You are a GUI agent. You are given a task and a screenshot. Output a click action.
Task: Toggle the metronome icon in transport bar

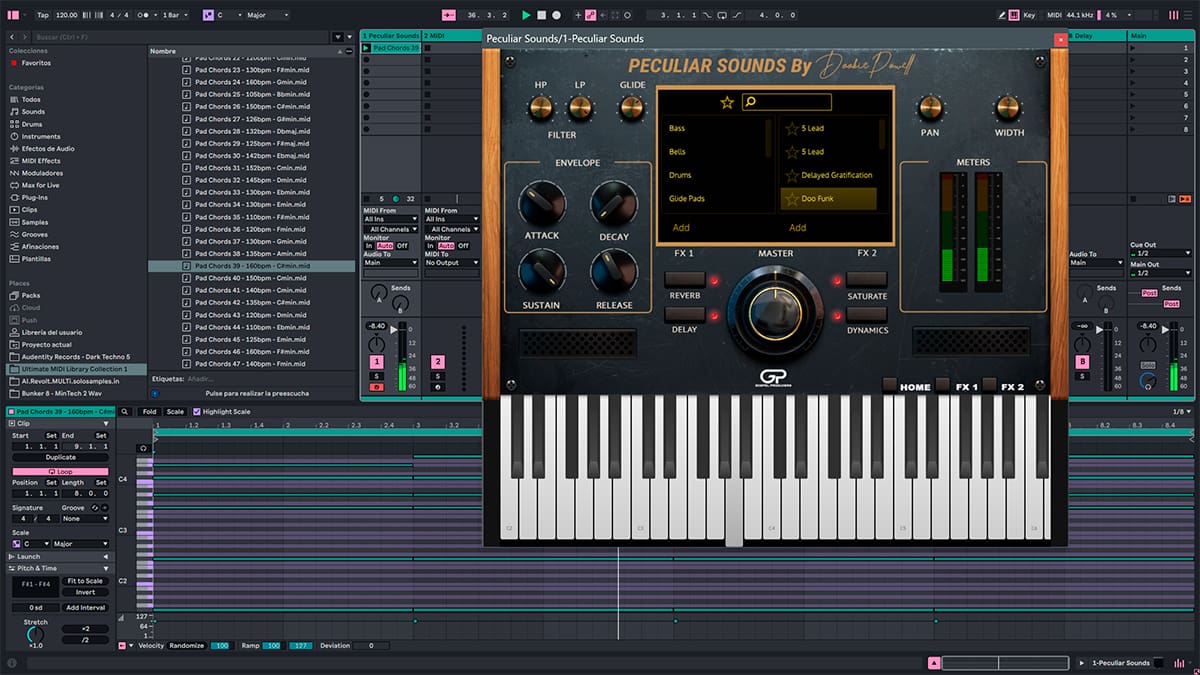[143, 15]
